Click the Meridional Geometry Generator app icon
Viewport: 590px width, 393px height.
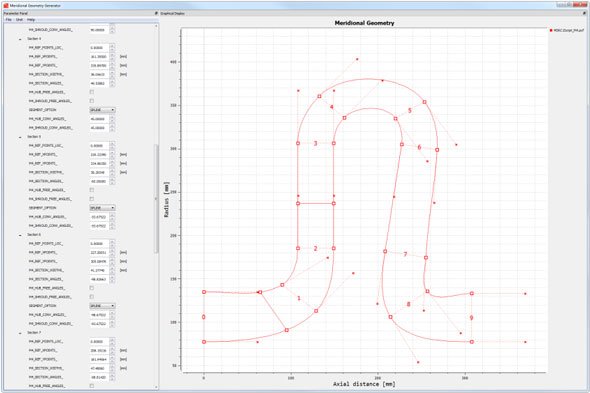pyautogui.click(x=5, y=5)
